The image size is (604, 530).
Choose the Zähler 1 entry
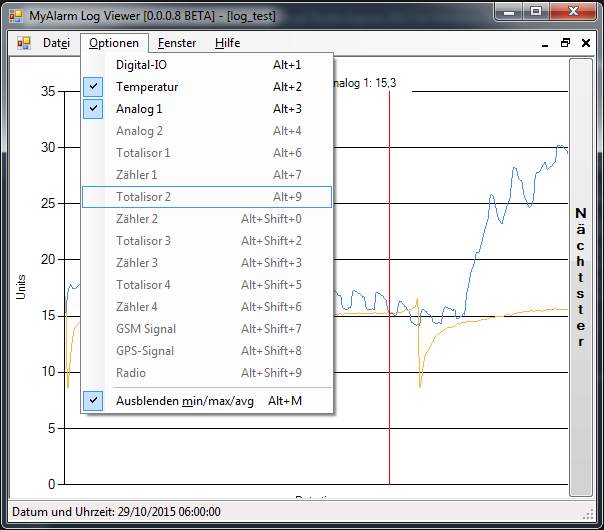click(207, 174)
